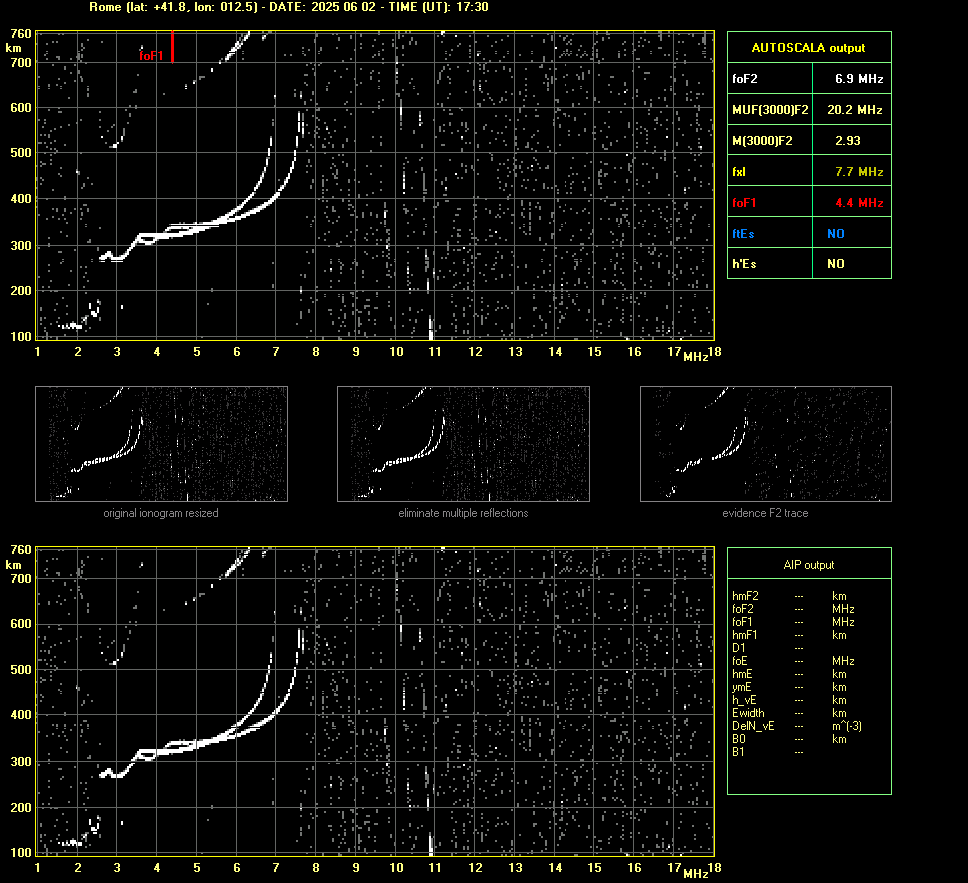The width and height of the screenshot is (968, 883).
Task: Click the 'MHz' axis label of bottom ionogram
Action: click(695, 873)
